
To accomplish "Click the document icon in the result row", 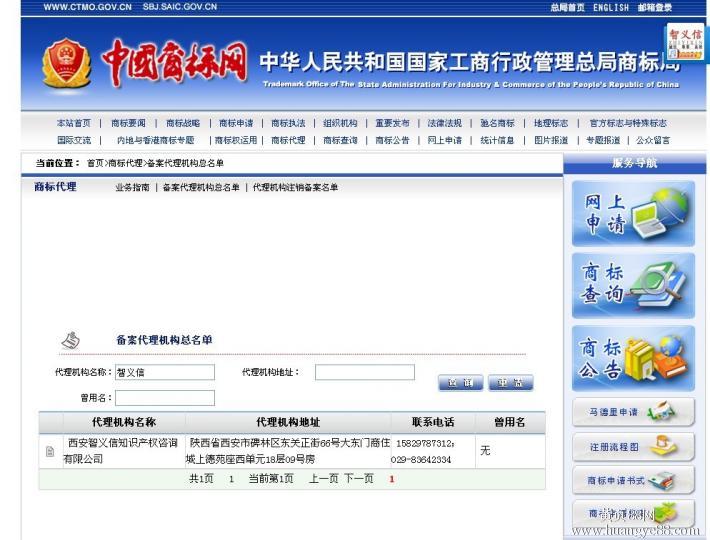I will pos(50,451).
